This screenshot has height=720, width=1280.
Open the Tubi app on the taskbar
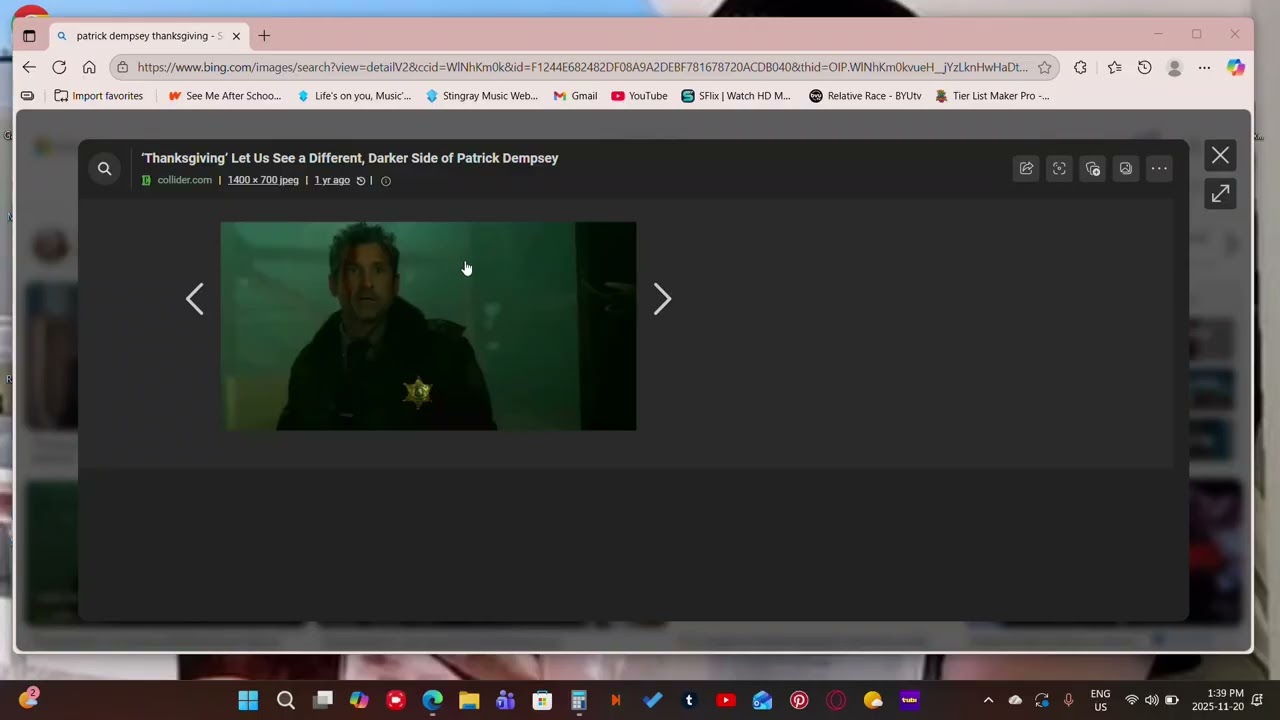[x=909, y=700]
